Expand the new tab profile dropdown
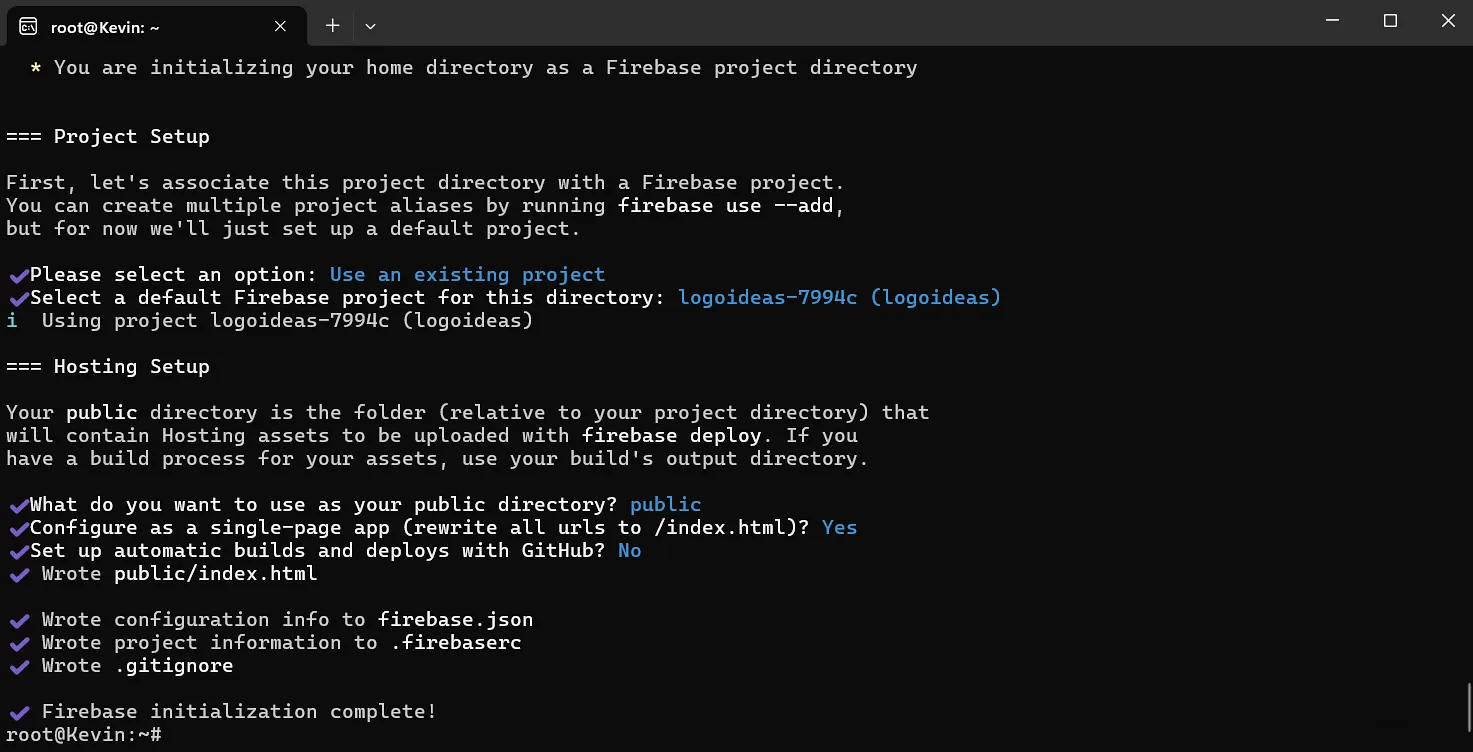Viewport: 1473px width, 752px height. 370,27
